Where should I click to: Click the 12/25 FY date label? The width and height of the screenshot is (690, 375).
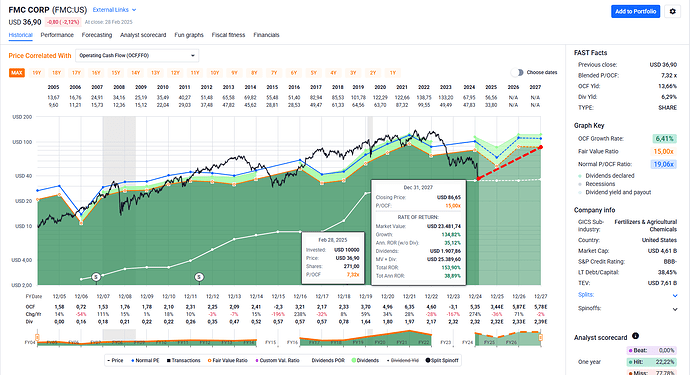(497, 297)
